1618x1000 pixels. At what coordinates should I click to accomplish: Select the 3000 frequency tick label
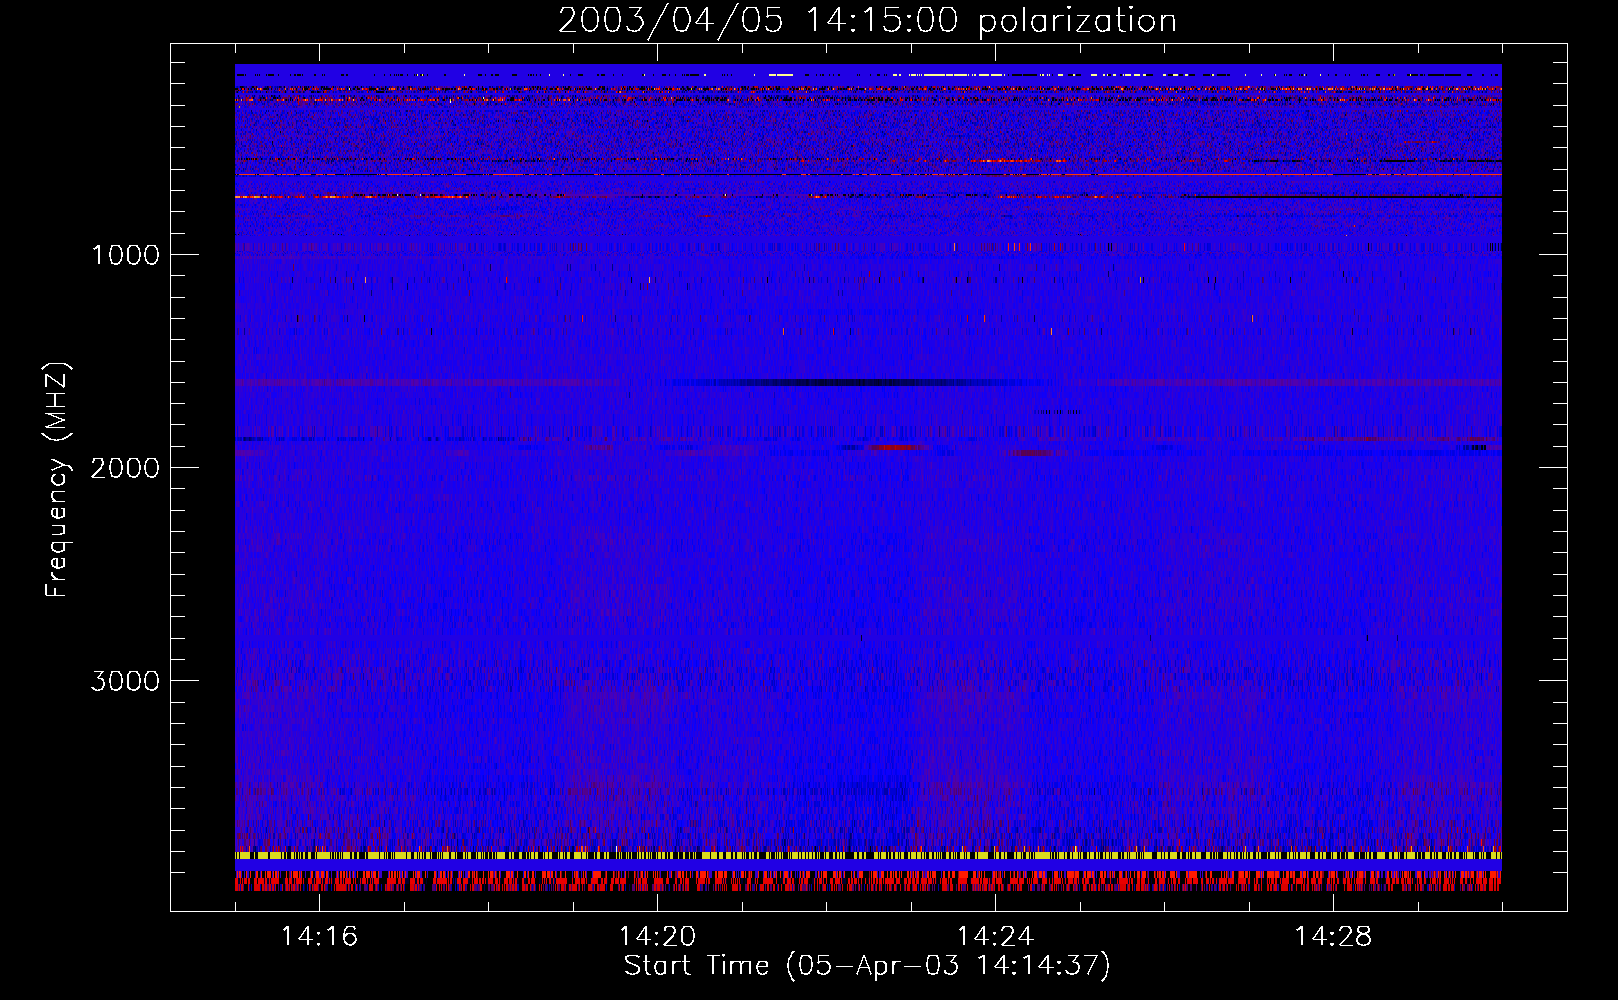click(125, 681)
